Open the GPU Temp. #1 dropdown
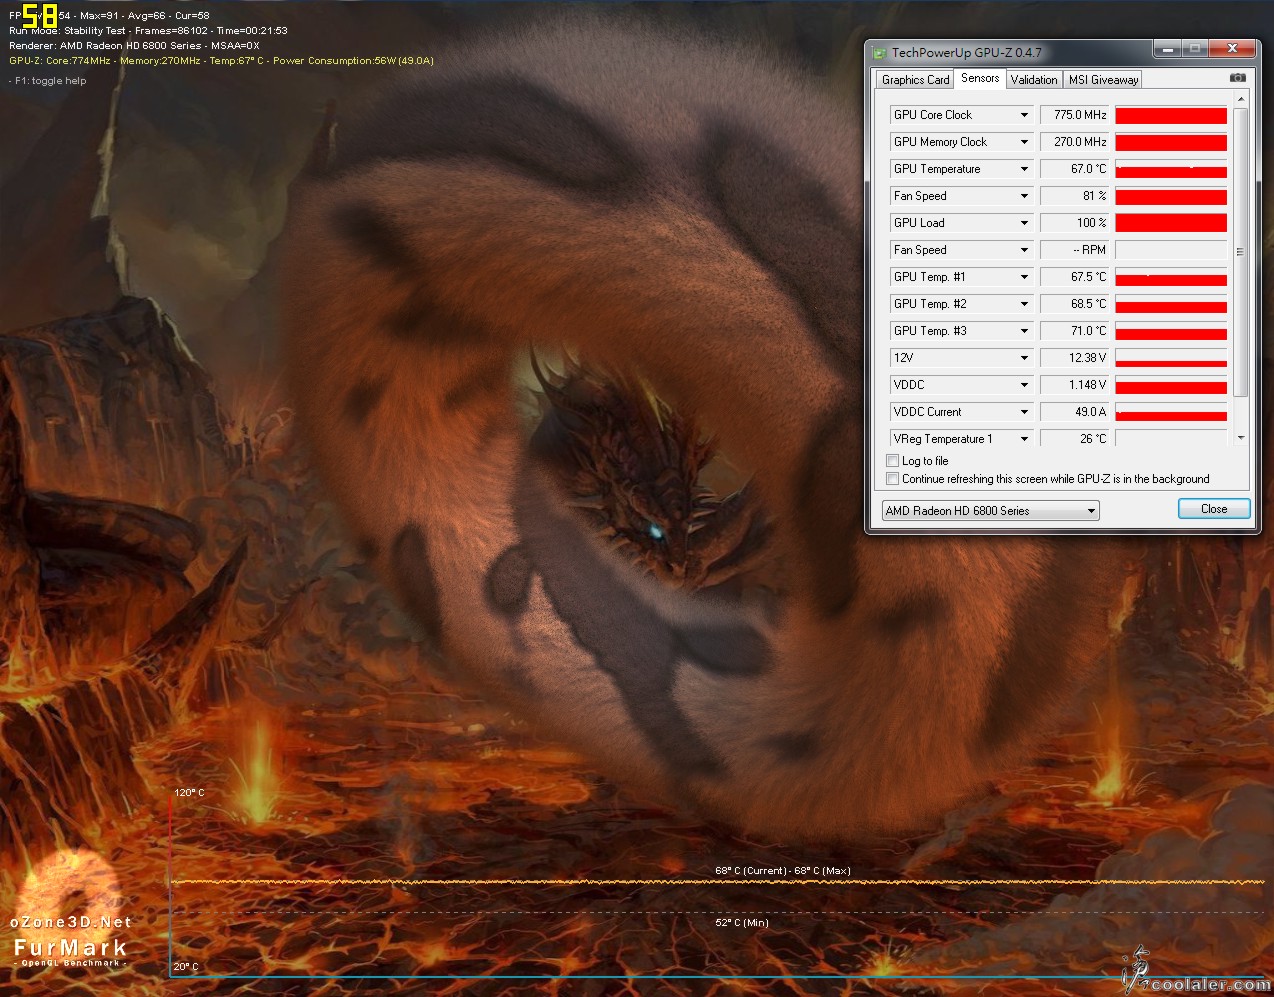 (1024, 277)
